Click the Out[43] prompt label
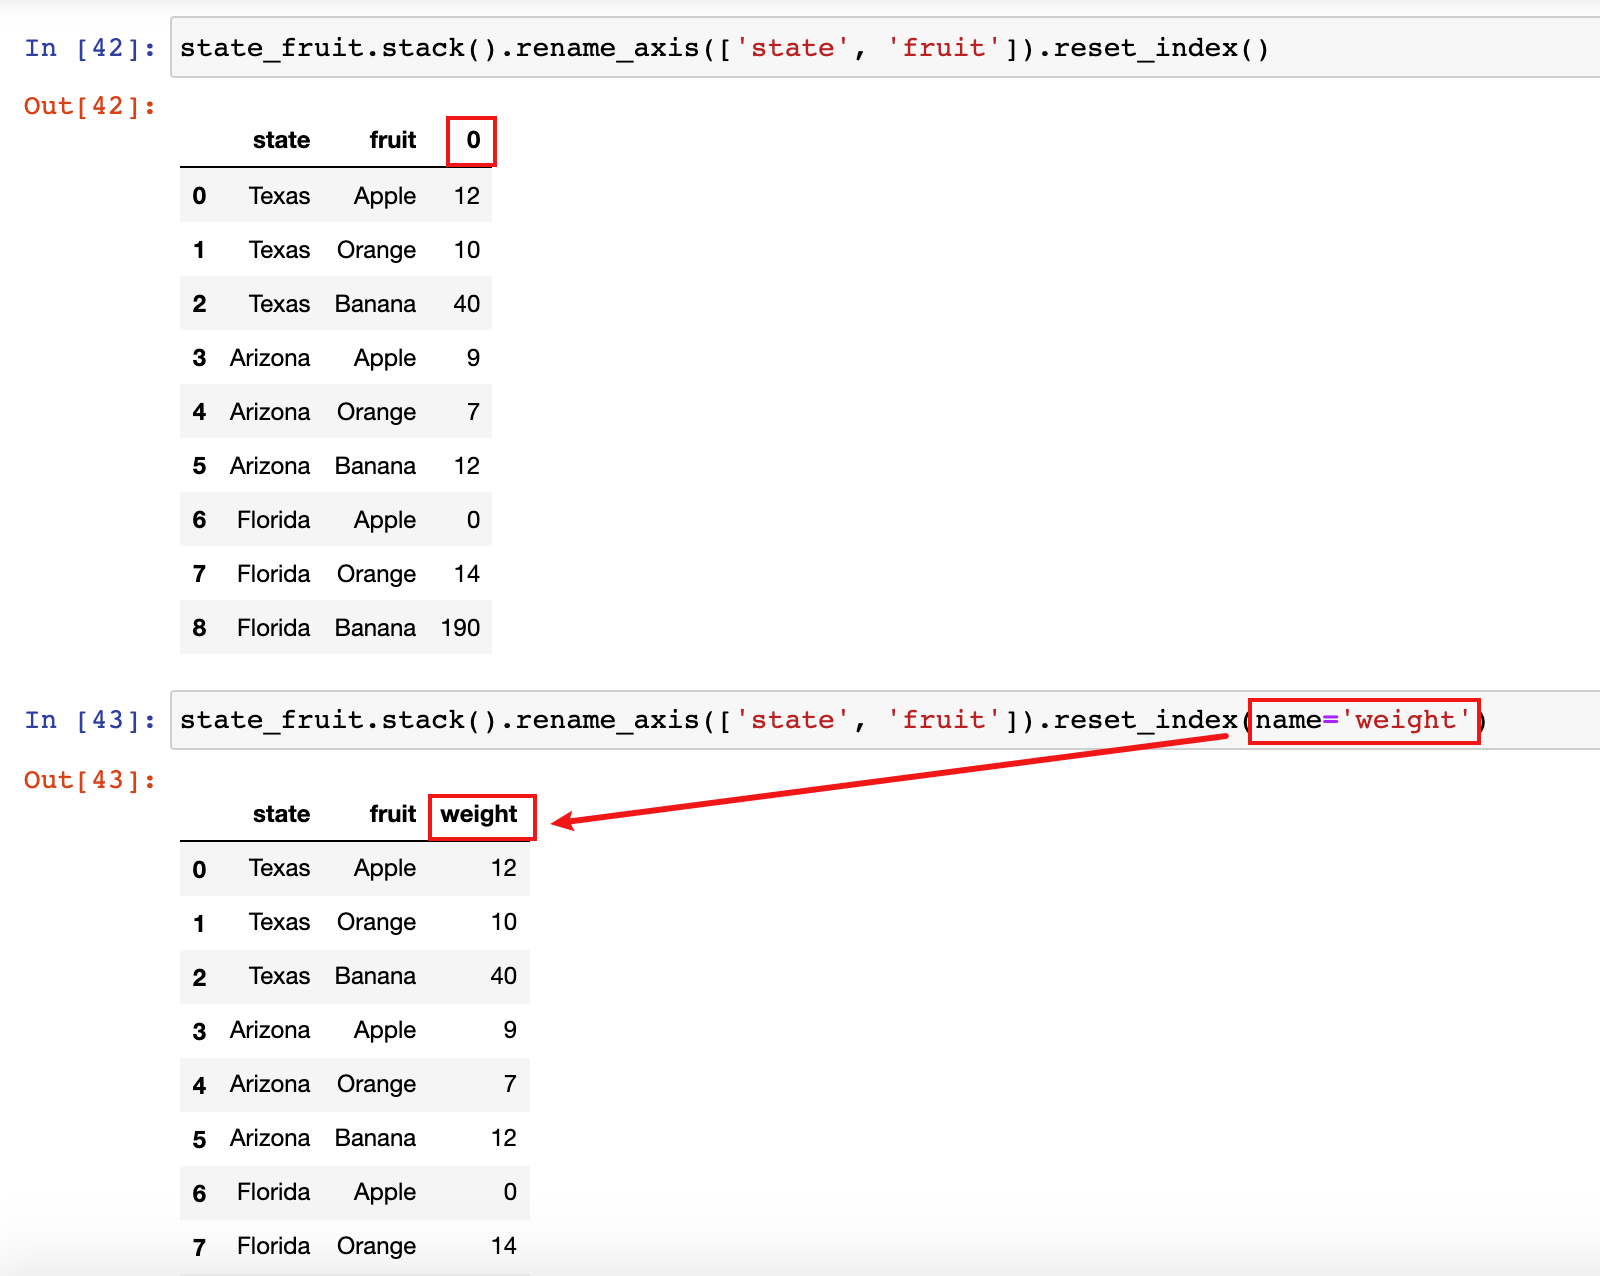Viewport: 1600px width, 1276px height. point(90,780)
